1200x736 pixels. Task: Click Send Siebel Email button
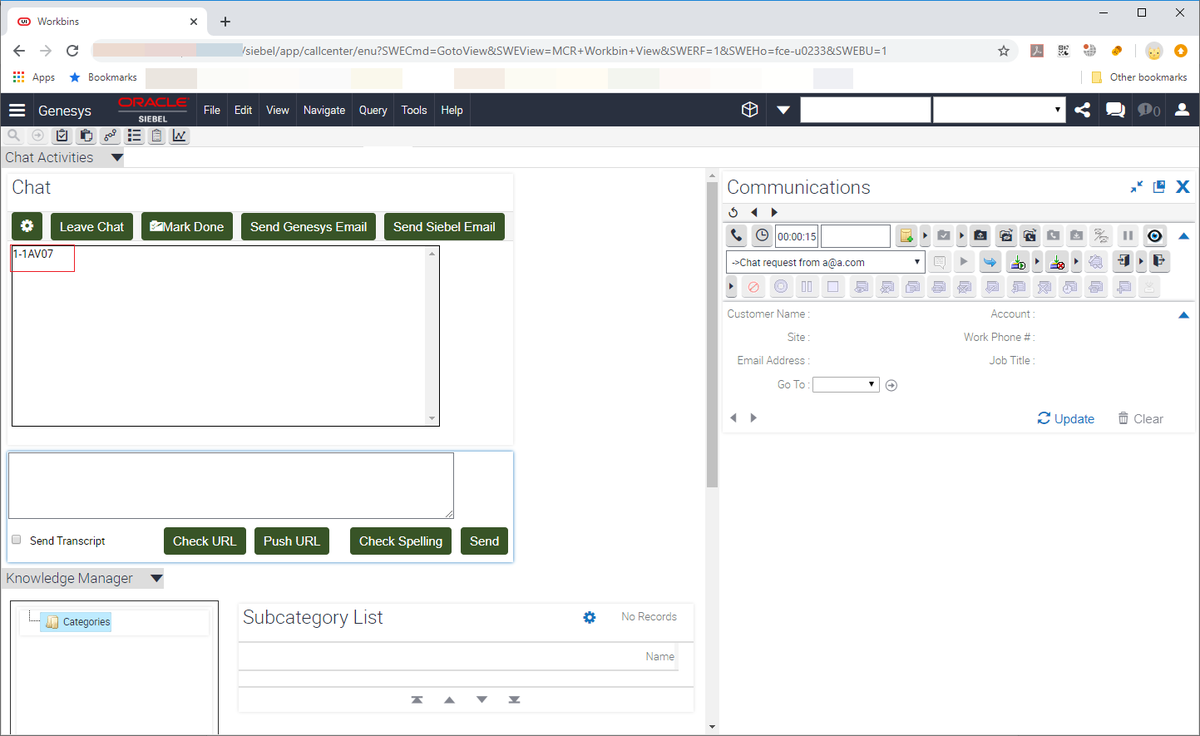click(x=444, y=226)
